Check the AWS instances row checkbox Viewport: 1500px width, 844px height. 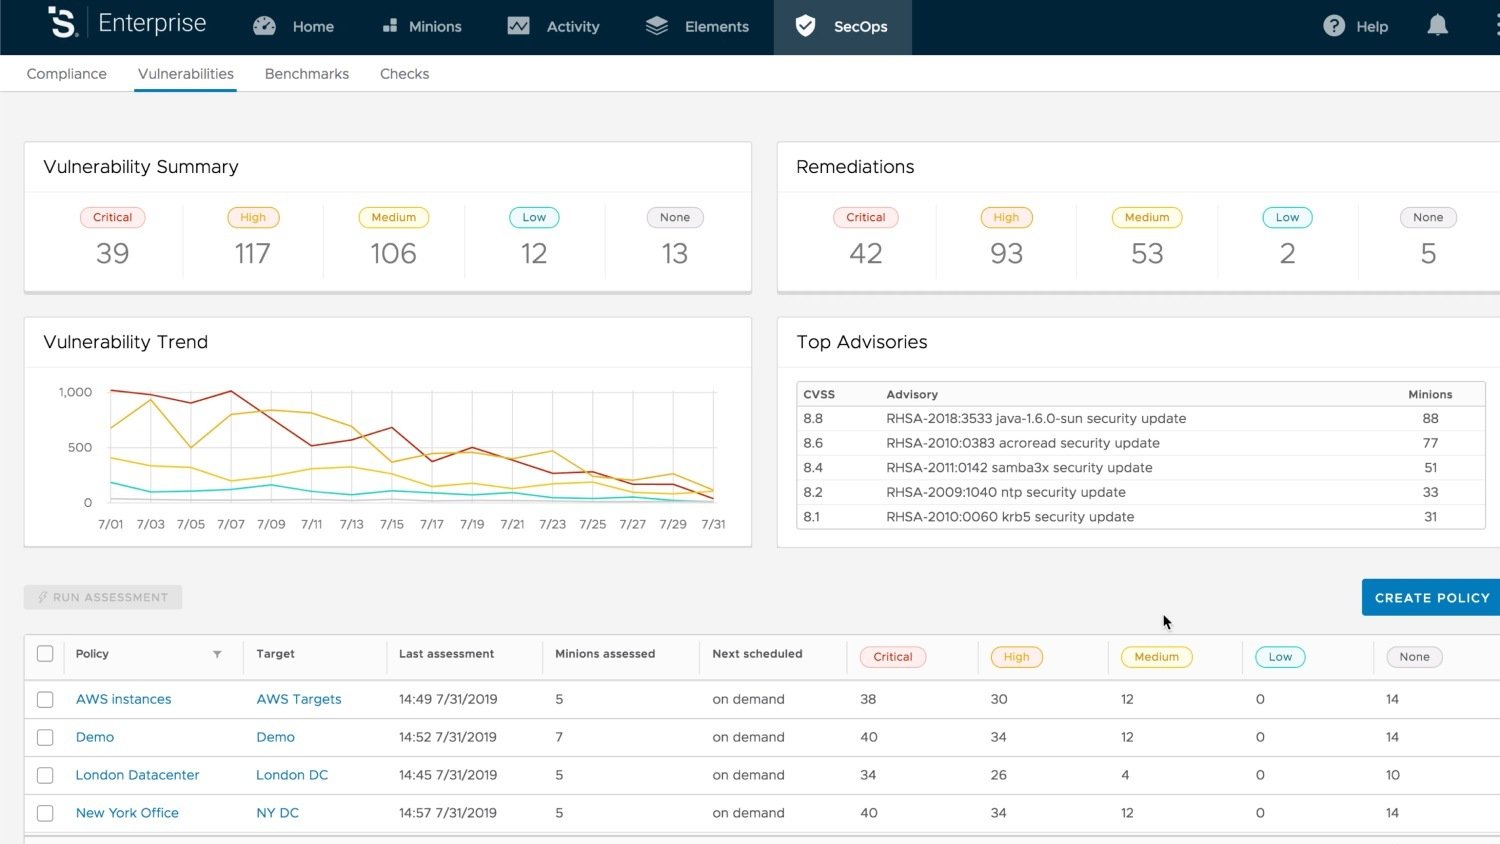[x=45, y=699]
